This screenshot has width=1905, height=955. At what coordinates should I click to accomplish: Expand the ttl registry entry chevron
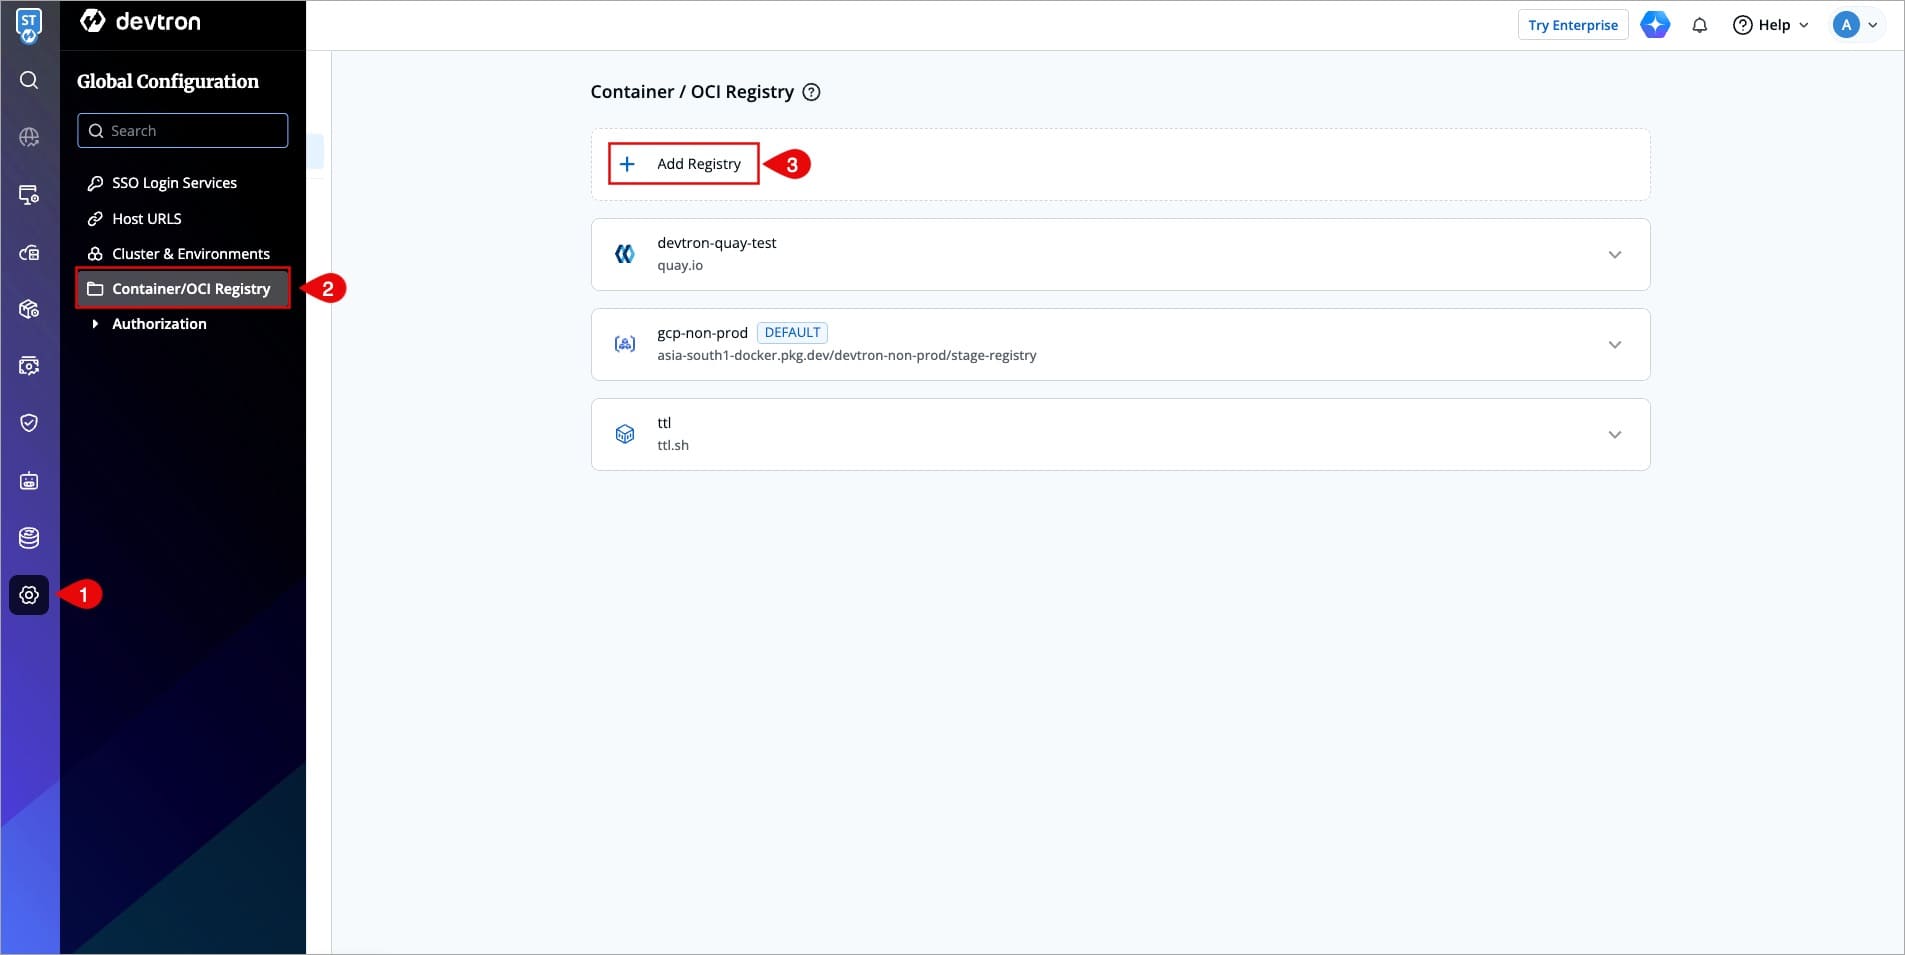coord(1614,435)
